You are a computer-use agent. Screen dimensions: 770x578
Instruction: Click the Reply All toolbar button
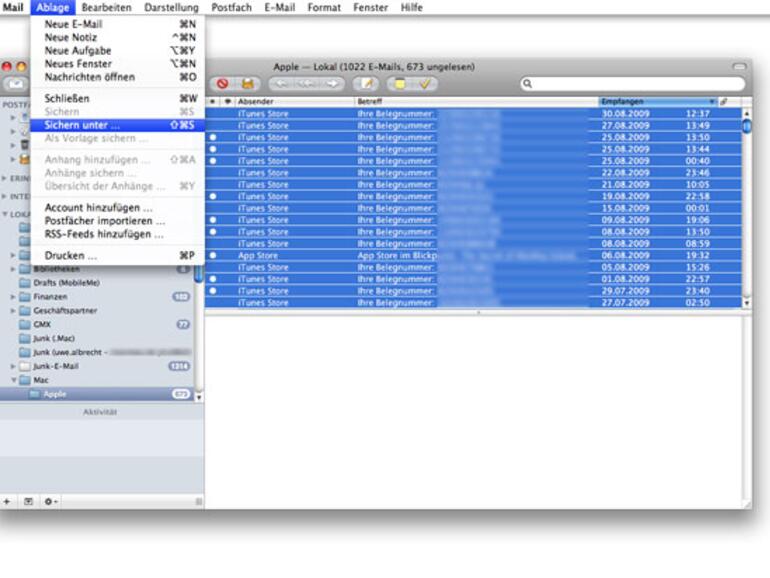(306, 83)
